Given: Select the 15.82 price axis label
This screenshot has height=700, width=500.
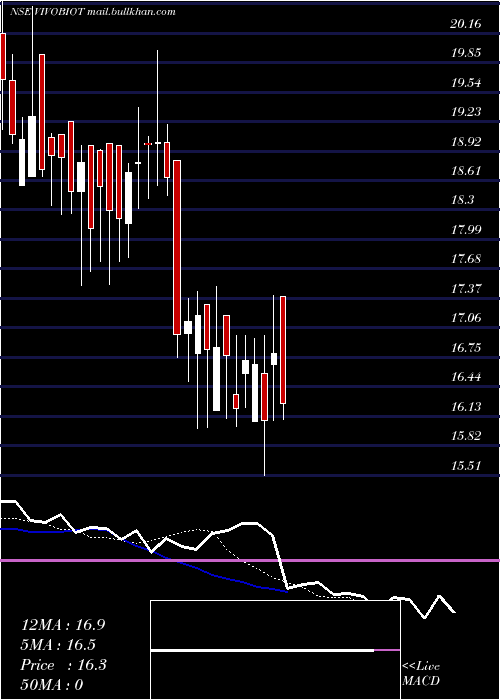Looking at the screenshot, I should point(466,436).
